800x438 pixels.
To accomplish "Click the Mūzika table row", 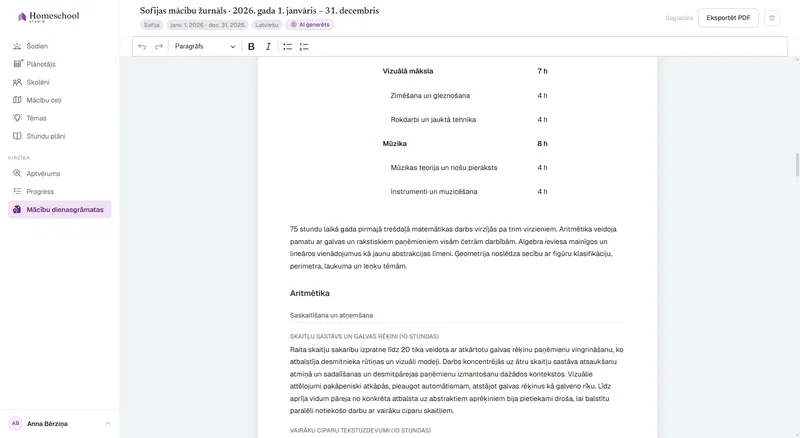I will coord(465,143).
